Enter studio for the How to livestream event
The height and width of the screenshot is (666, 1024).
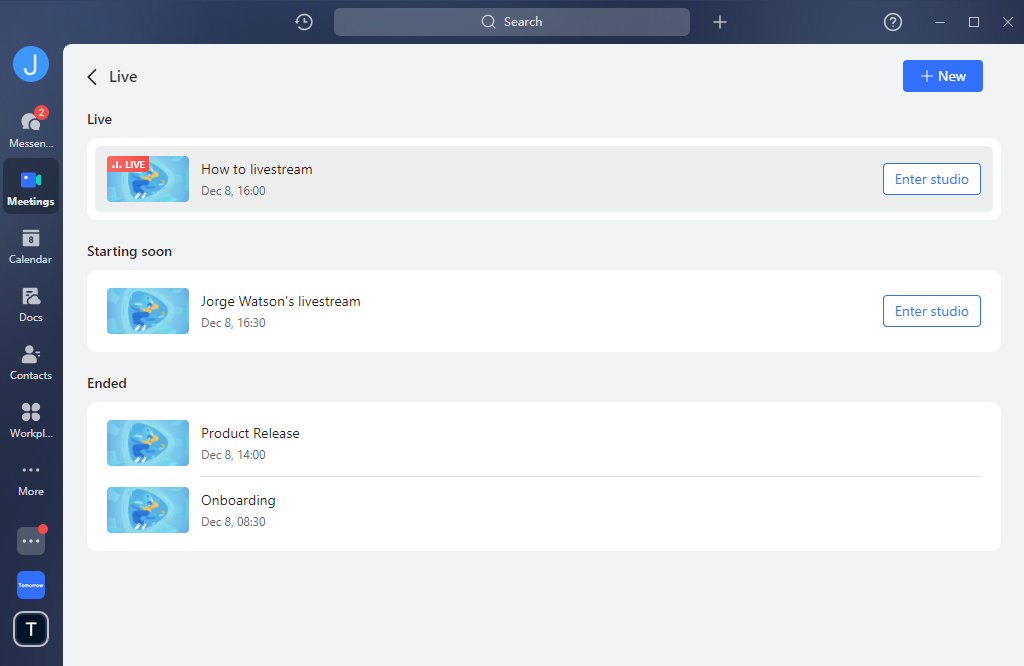coord(931,179)
